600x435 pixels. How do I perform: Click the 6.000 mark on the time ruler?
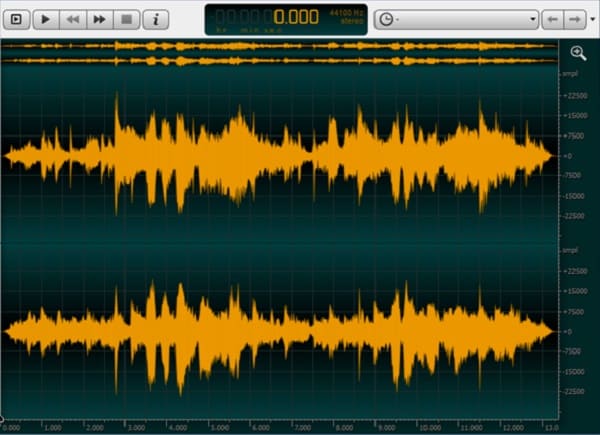pos(261,426)
